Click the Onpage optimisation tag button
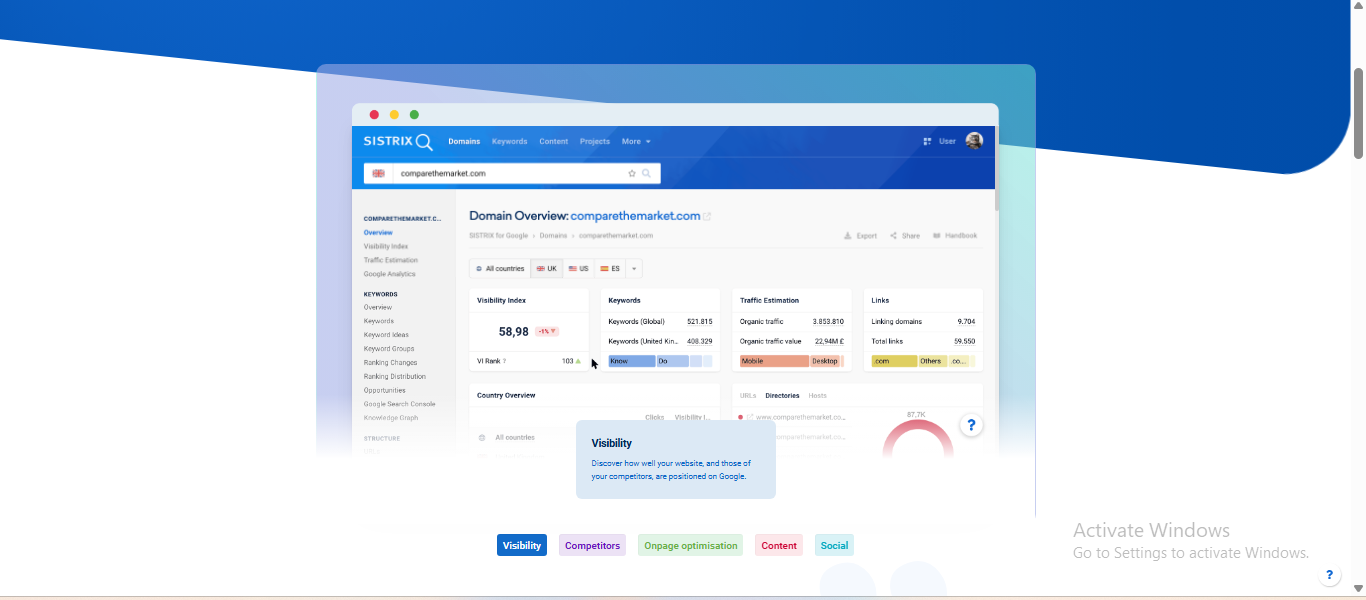1366x600 pixels. 690,545
